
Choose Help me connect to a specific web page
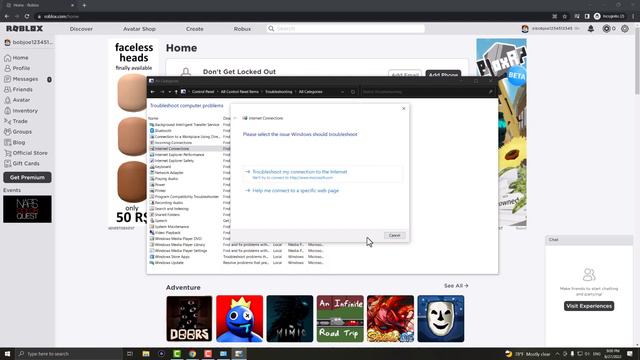[296, 191]
